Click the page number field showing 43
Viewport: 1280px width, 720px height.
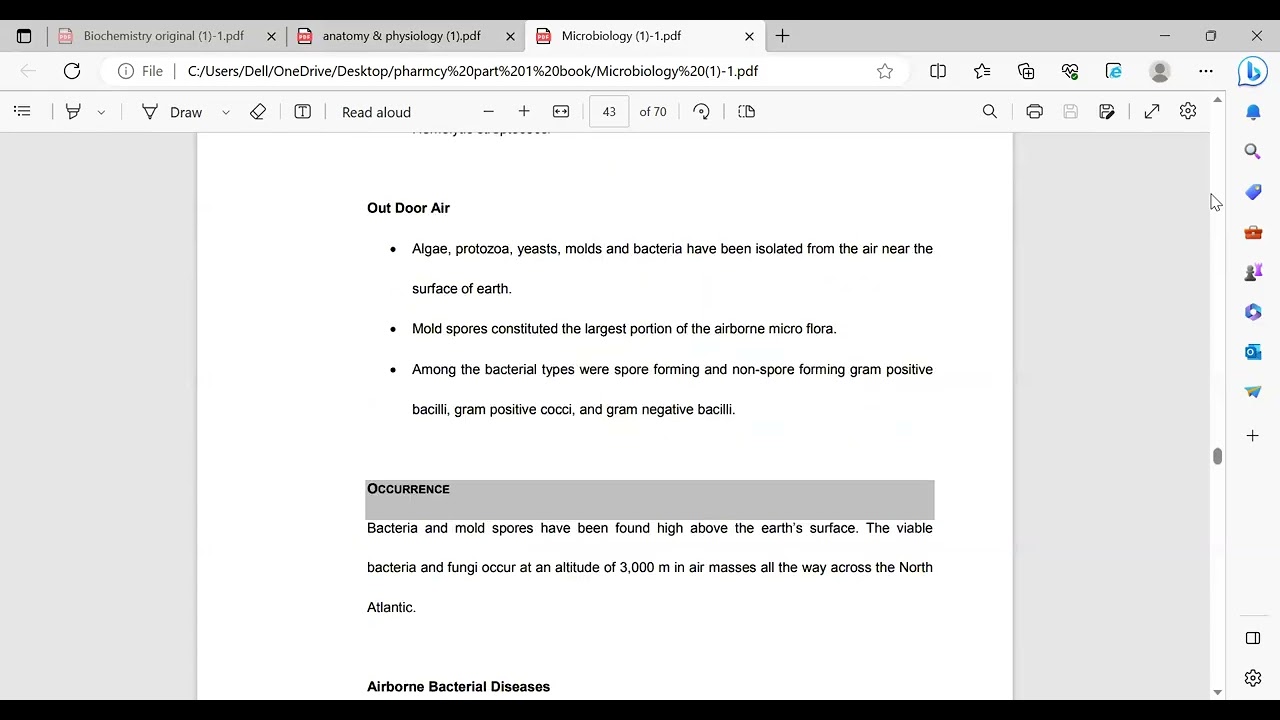[x=609, y=112]
